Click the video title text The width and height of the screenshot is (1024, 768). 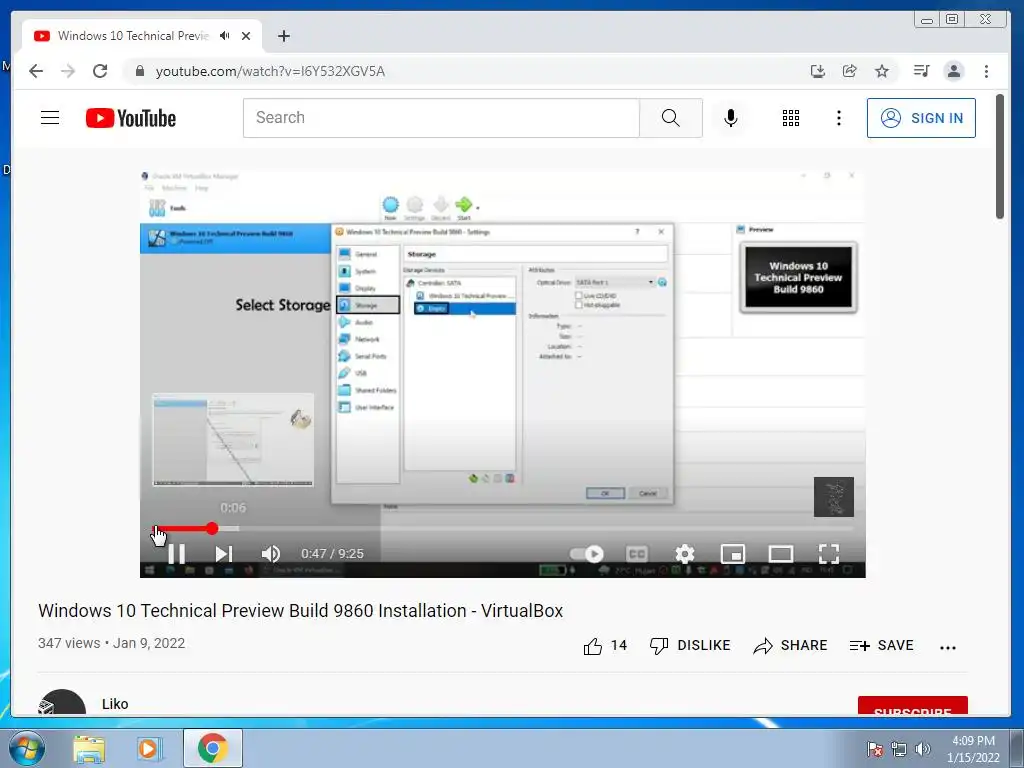(300, 611)
